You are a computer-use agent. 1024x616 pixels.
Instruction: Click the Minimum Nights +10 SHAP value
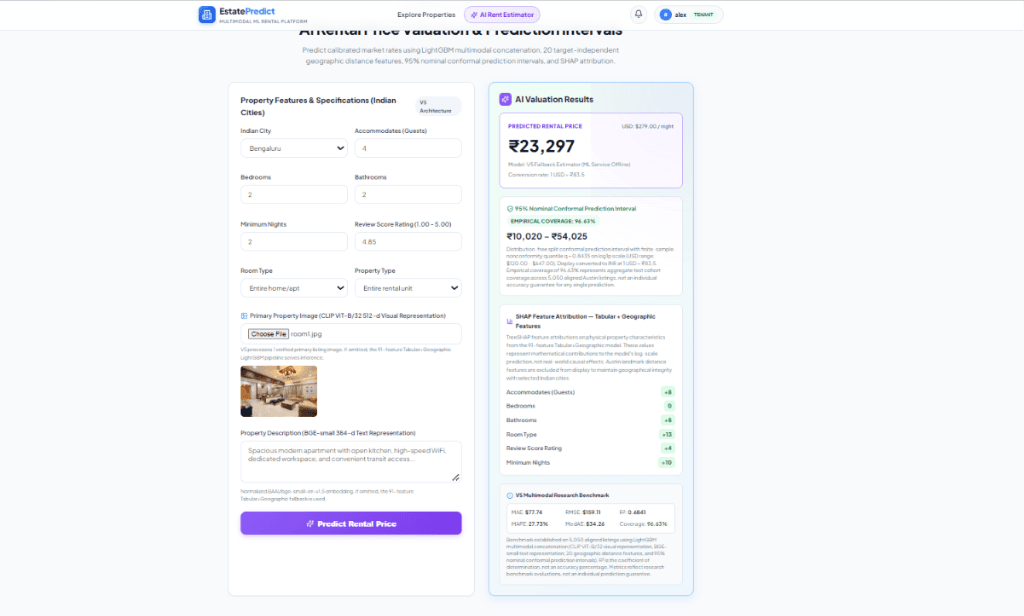[666, 462]
